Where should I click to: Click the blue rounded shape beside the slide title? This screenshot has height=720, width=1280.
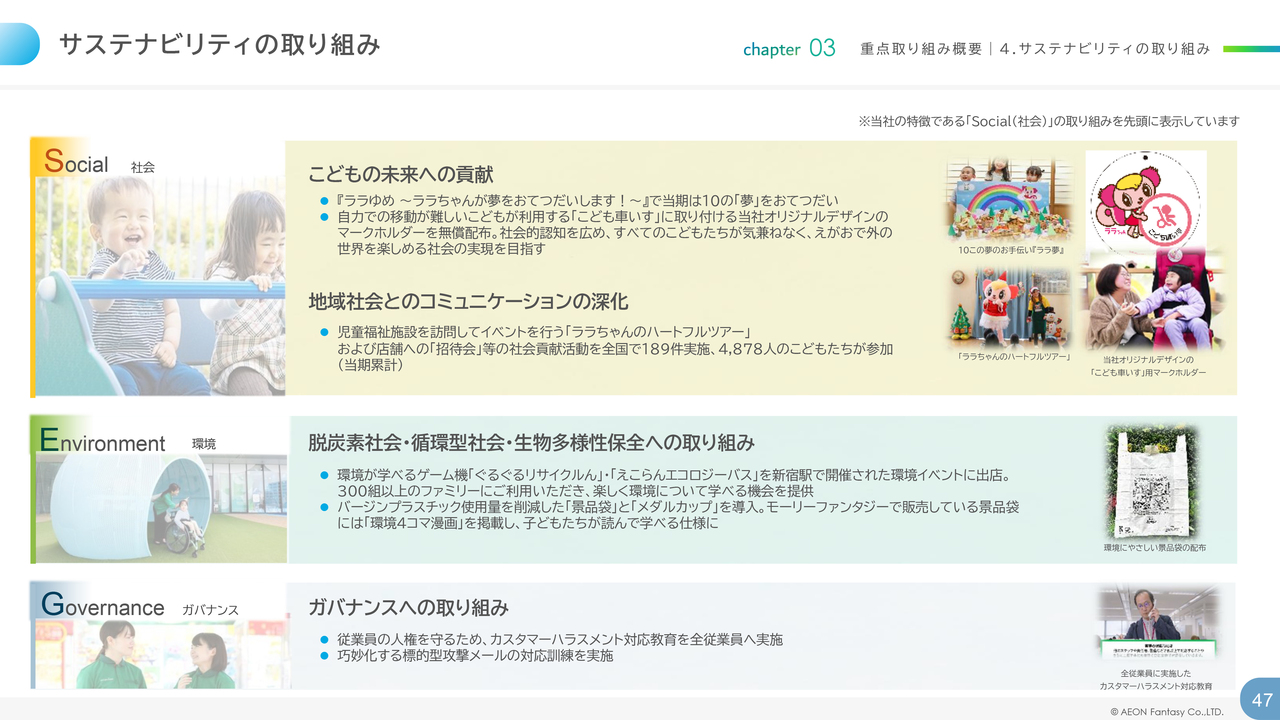[x=20, y=44]
